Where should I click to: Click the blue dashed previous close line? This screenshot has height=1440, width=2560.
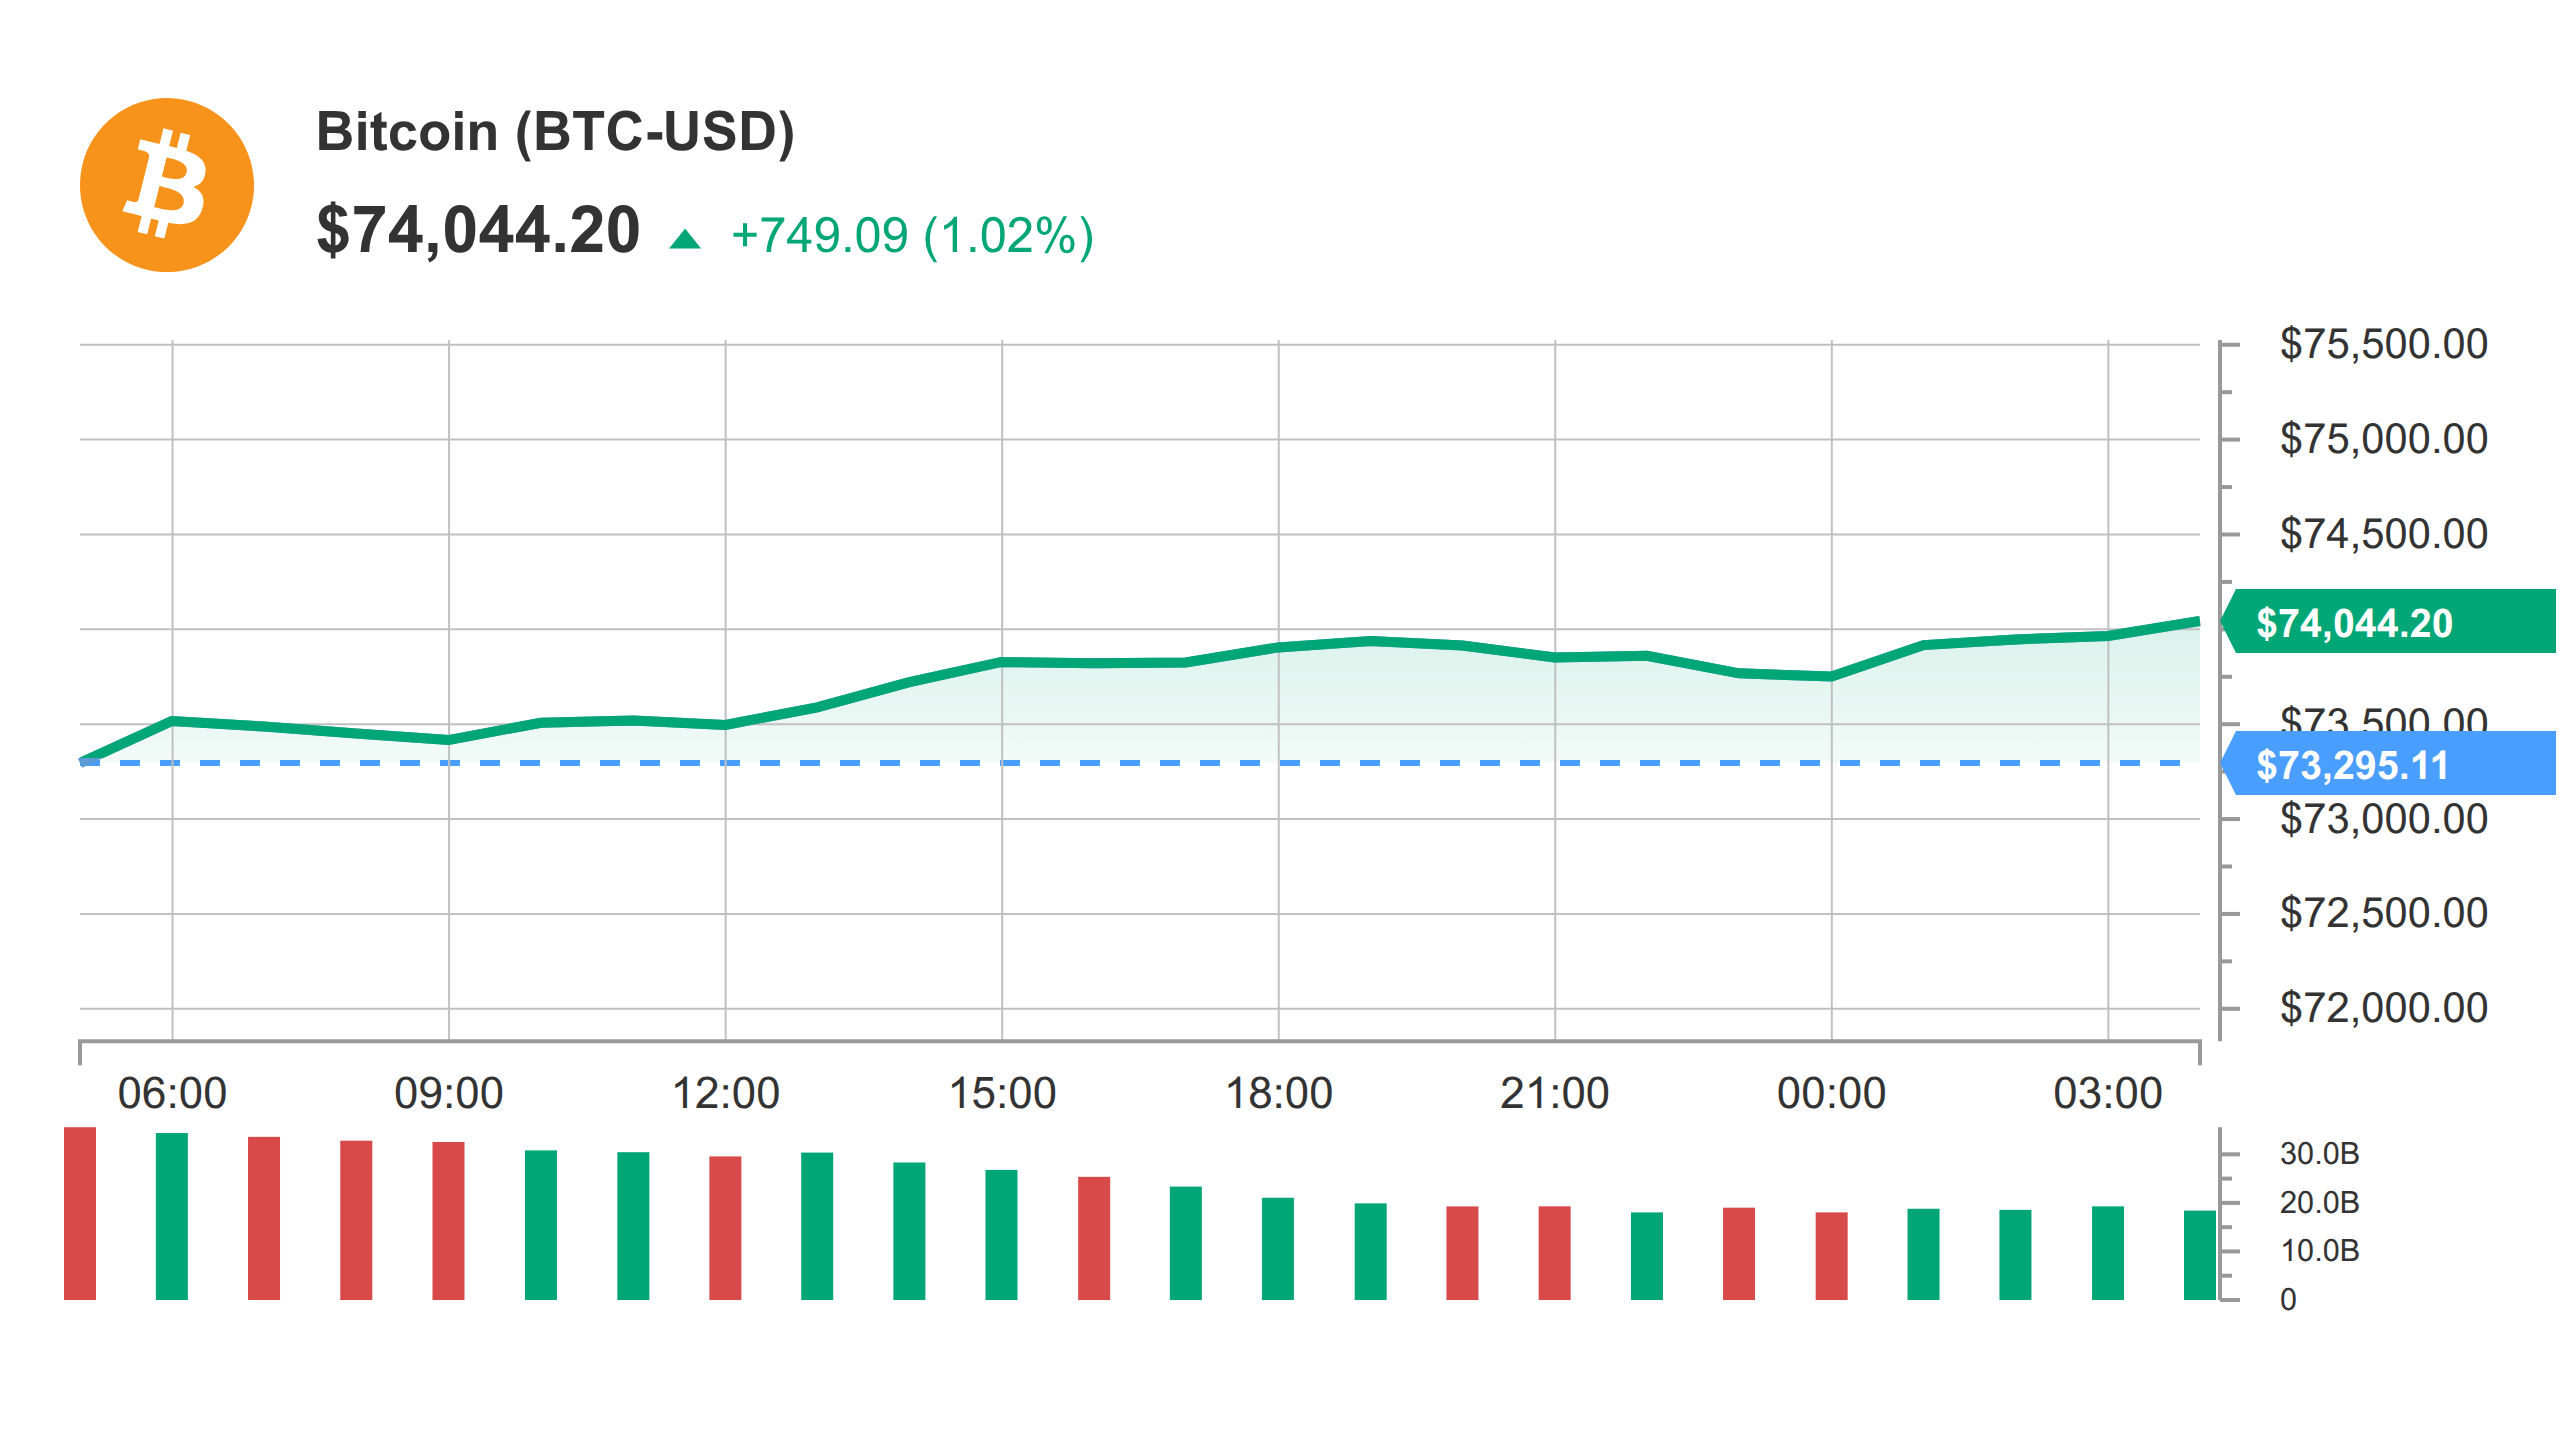pyautogui.click(x=1140, y=763)
